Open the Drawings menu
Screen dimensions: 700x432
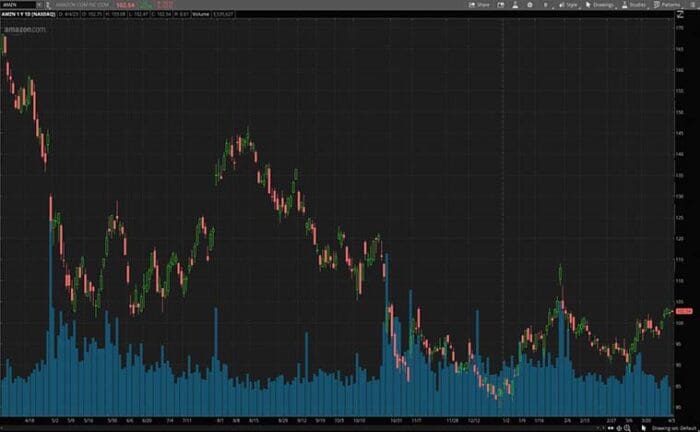(x=600, y=4)
